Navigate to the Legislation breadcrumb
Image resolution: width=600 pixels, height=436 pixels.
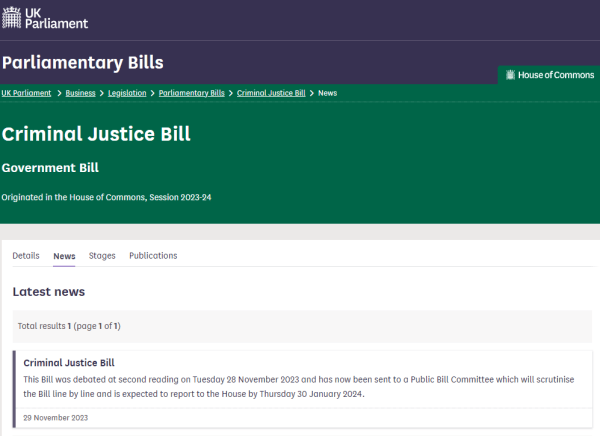(127, 93)
